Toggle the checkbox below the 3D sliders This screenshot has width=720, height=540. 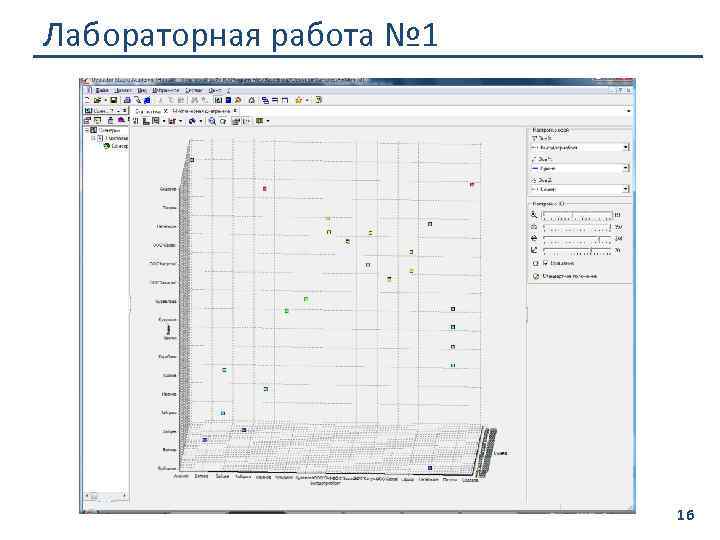click(546, 263)
